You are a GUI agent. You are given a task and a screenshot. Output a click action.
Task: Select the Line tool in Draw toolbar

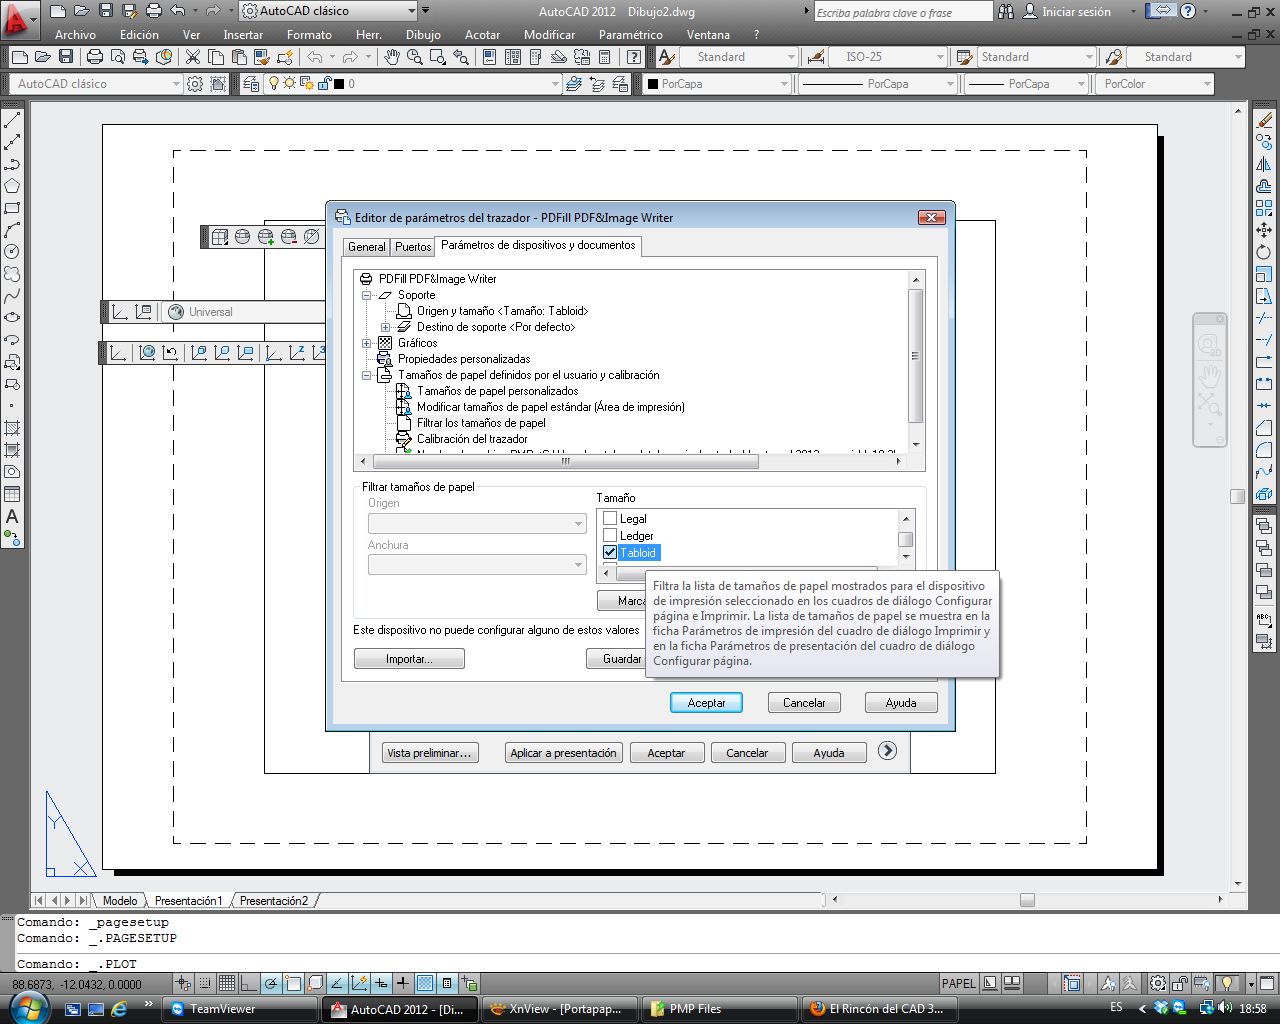12,120
